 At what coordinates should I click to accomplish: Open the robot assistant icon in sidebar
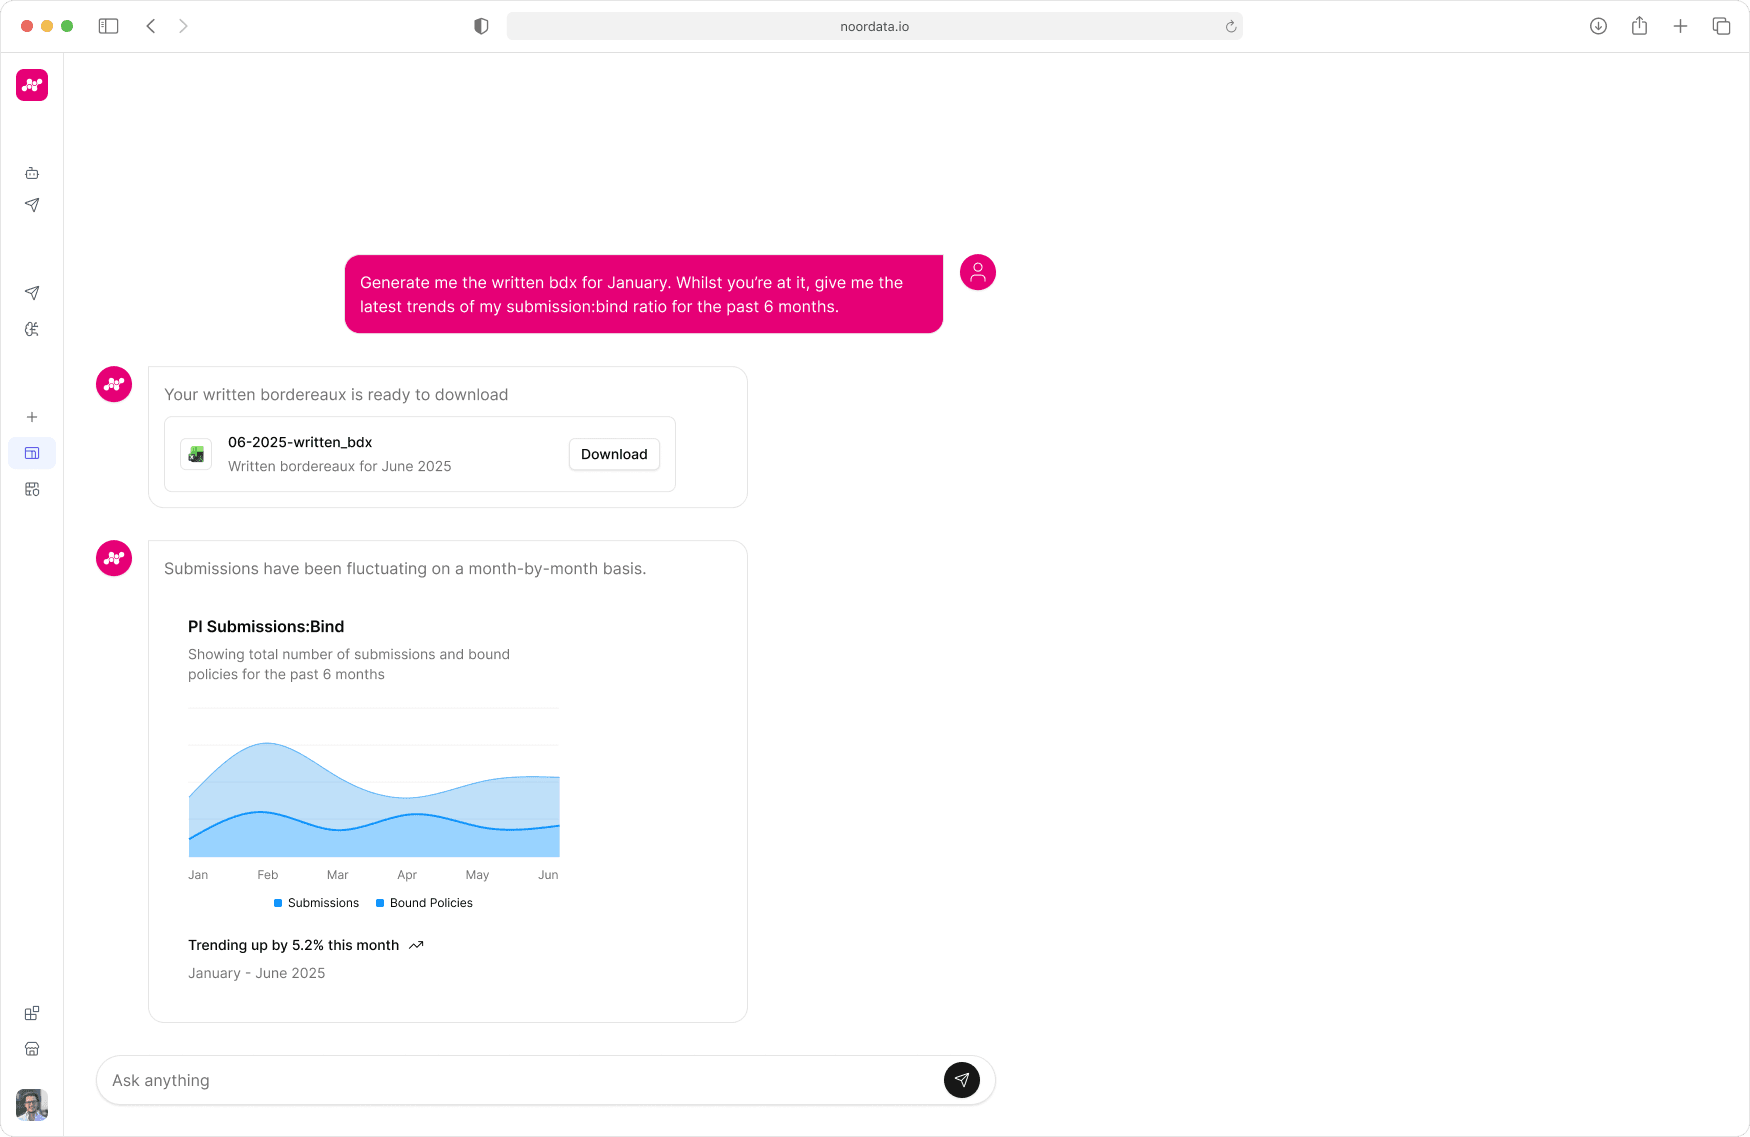32,173
